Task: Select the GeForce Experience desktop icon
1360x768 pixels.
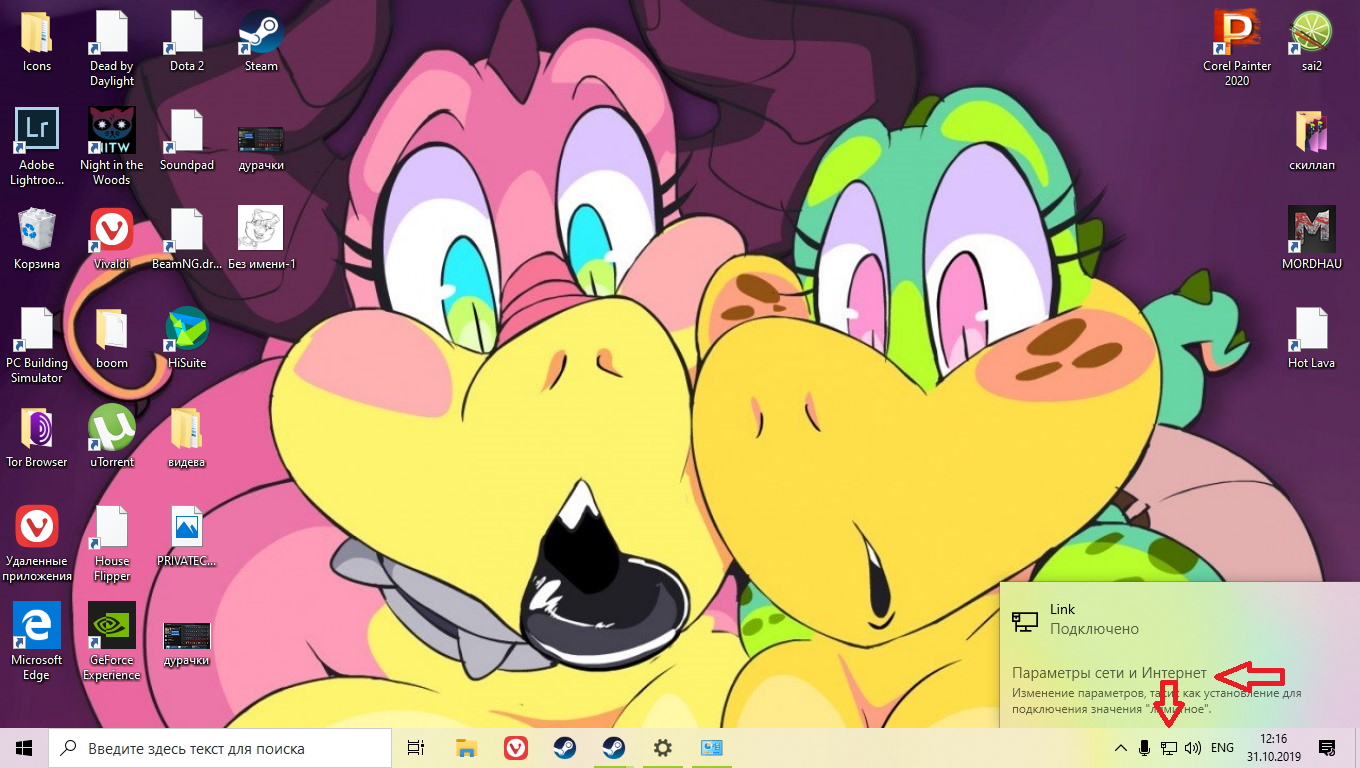Action: pos(111,642)
